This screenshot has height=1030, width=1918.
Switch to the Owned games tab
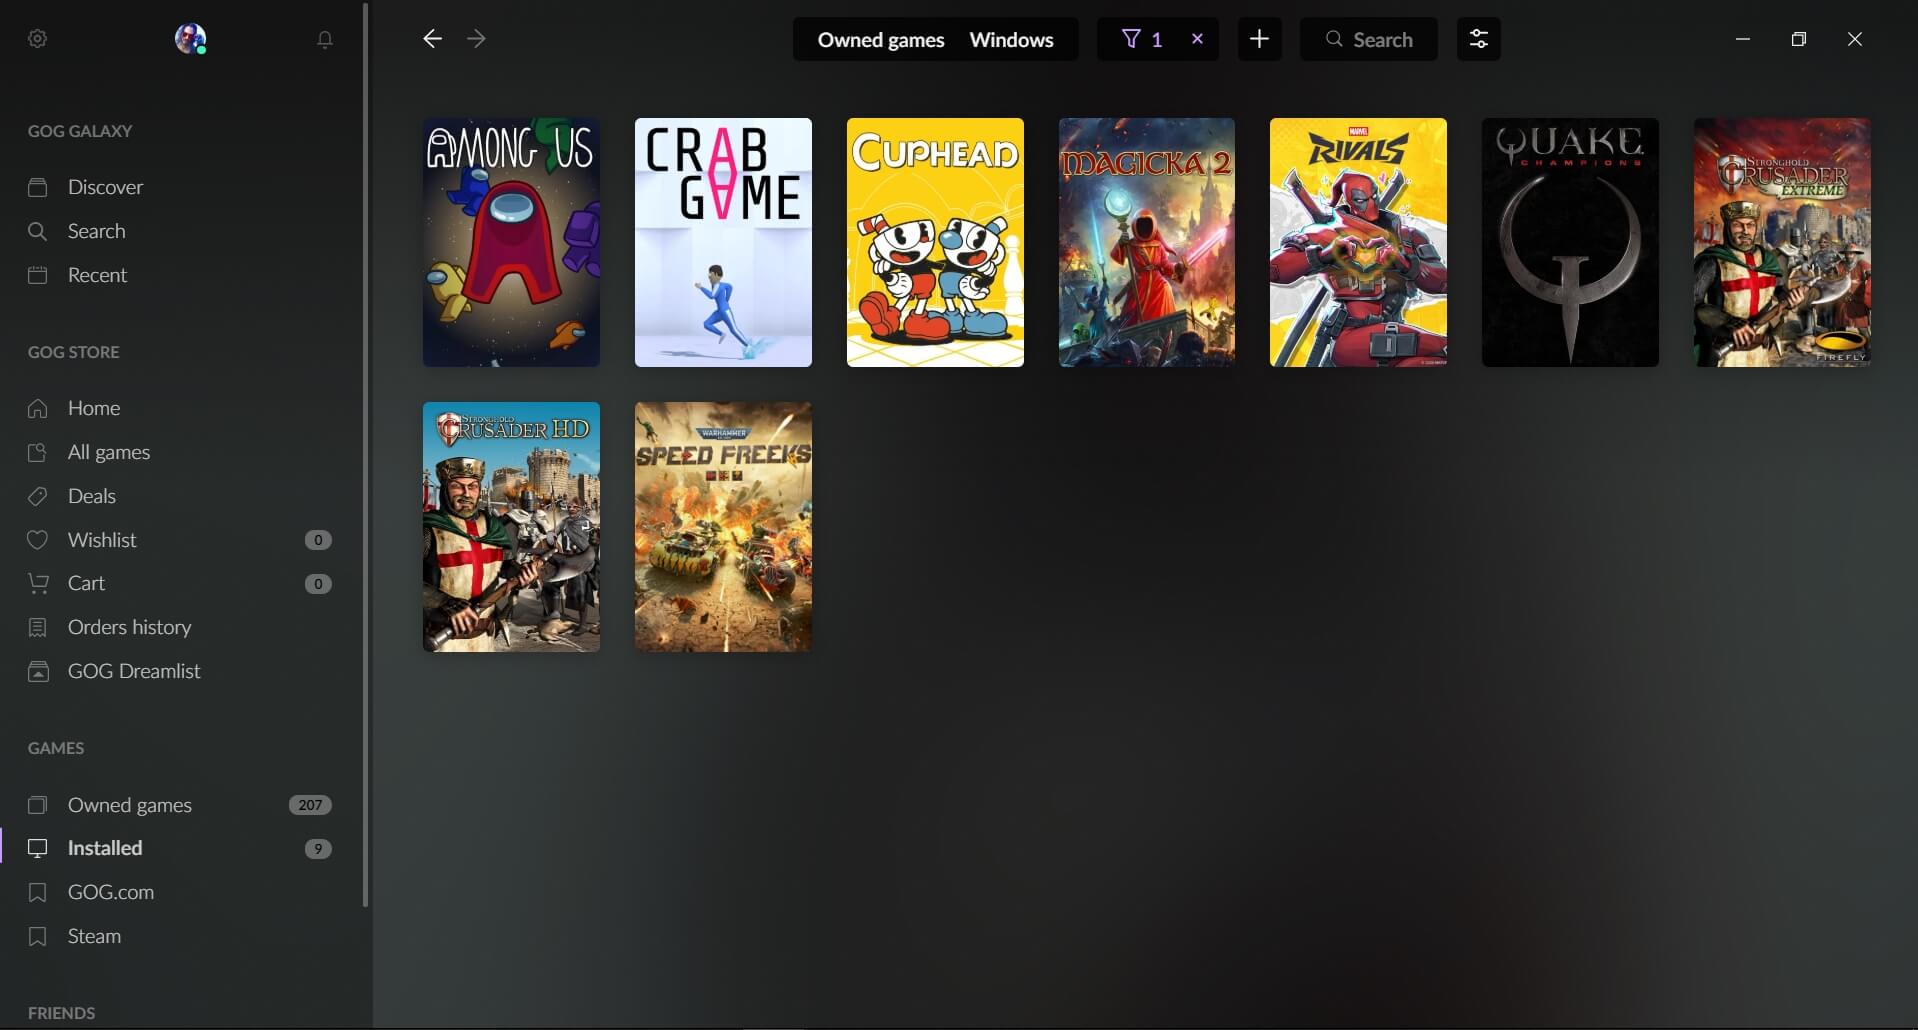[880, 39]
